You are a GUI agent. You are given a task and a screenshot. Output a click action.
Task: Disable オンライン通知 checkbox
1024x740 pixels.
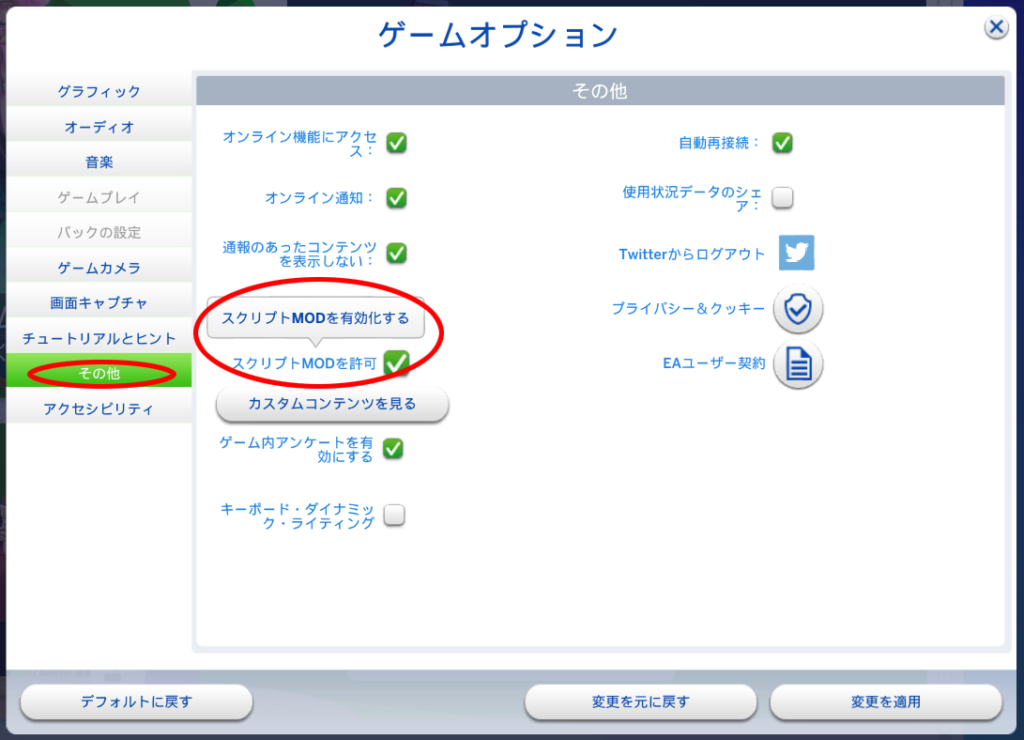pos(394,199)
